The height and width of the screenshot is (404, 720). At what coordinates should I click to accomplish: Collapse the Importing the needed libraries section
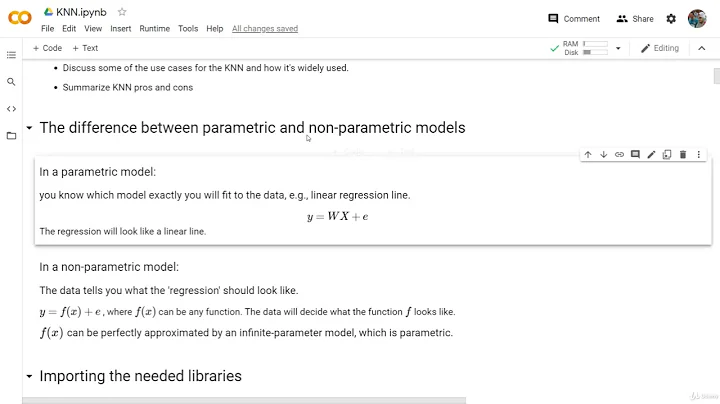(x=29, y=376)
